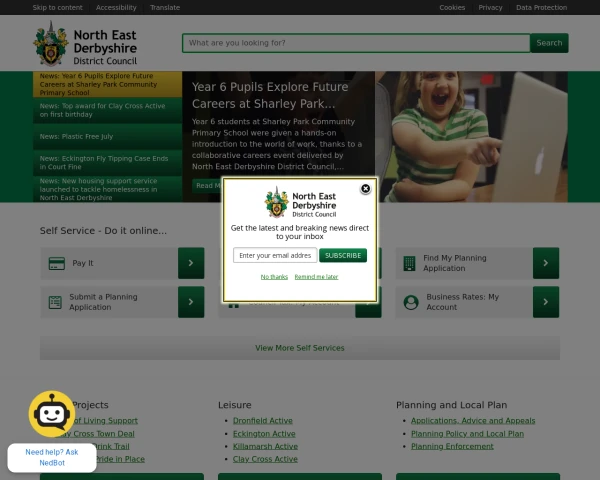Click the council crest logo in header

(x=51, y=43)
